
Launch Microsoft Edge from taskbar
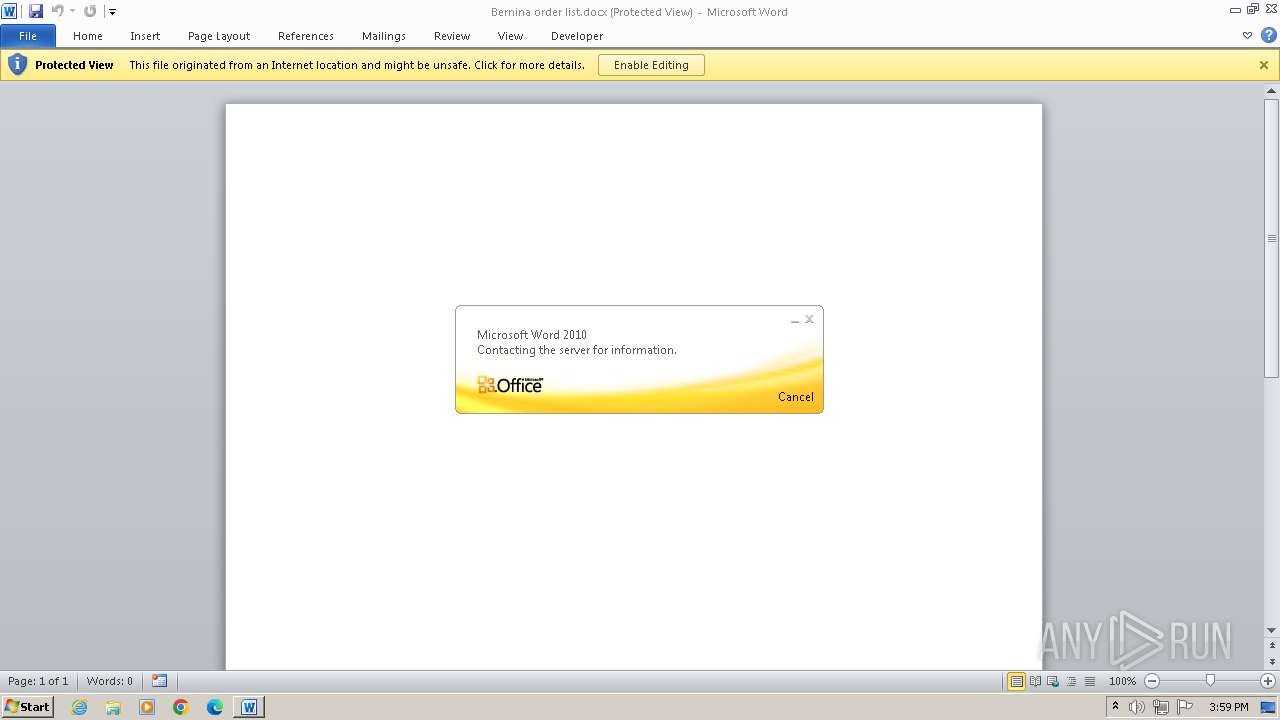pos(215,707)
